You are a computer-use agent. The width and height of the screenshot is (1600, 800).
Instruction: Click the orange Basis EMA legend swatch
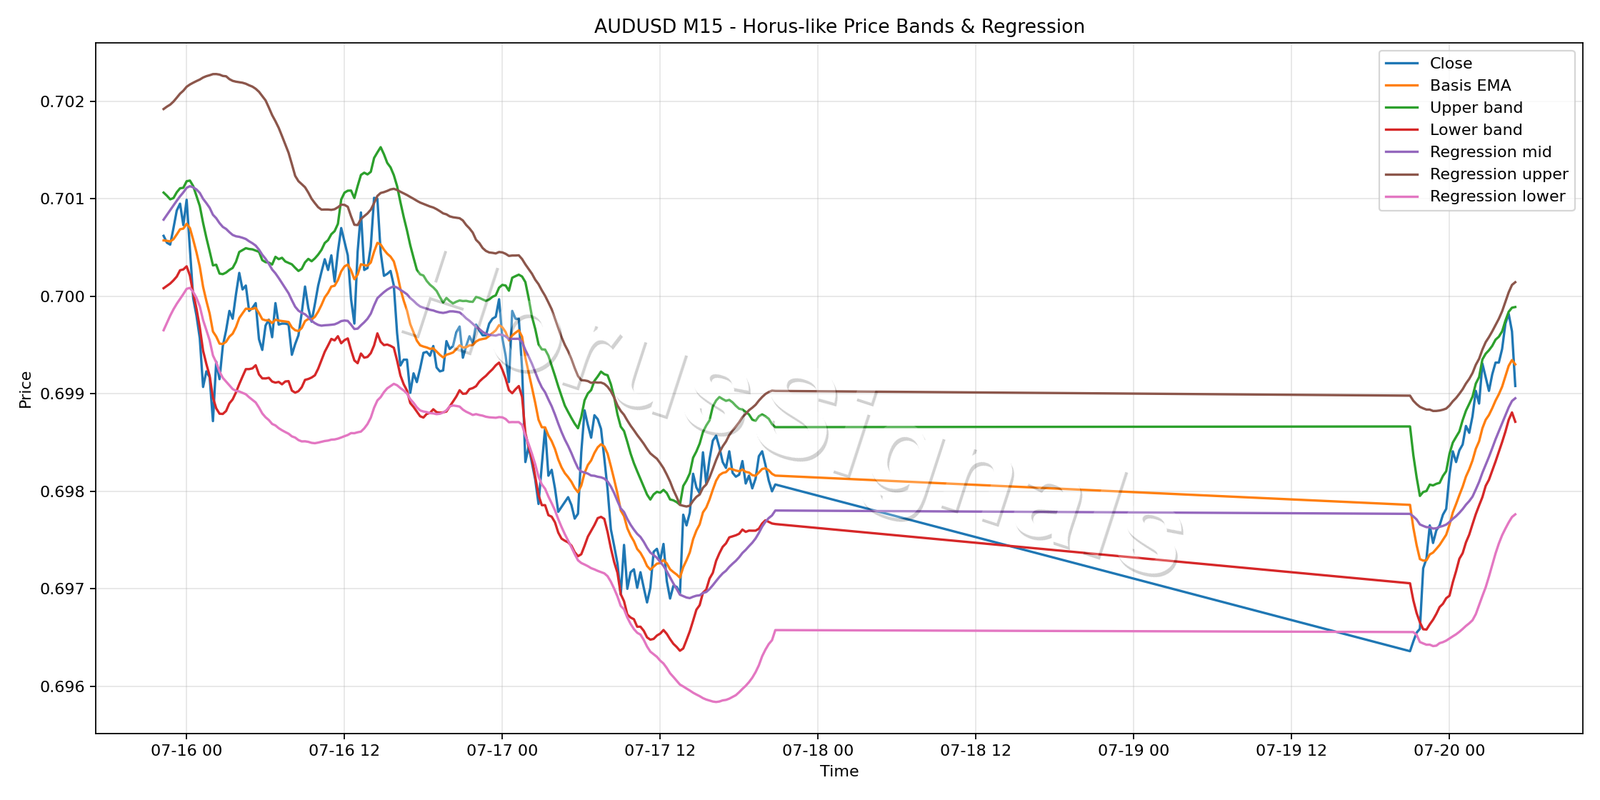[1402, 86]
